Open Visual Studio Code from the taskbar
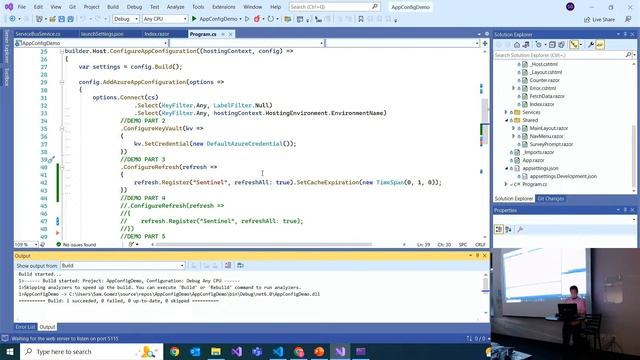640x360 pixels. tap(278, 351)
